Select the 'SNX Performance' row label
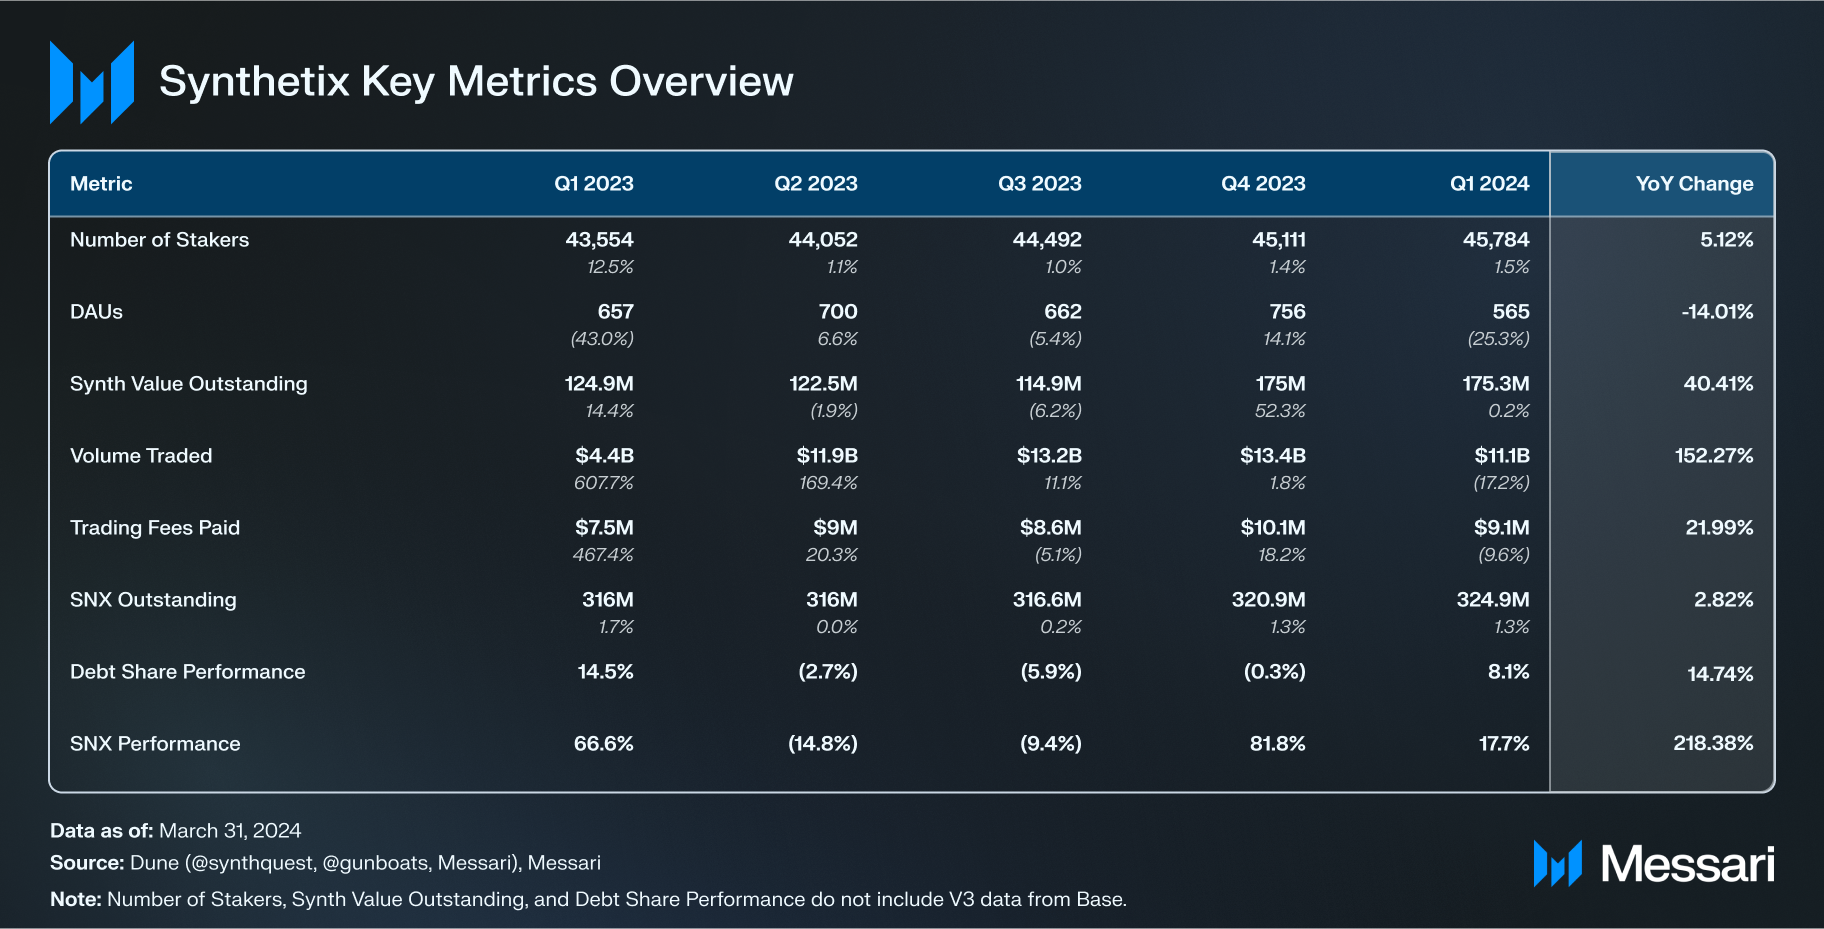Image resolution: width=1824 pixels, height=929 pixels. coord(155,744)
